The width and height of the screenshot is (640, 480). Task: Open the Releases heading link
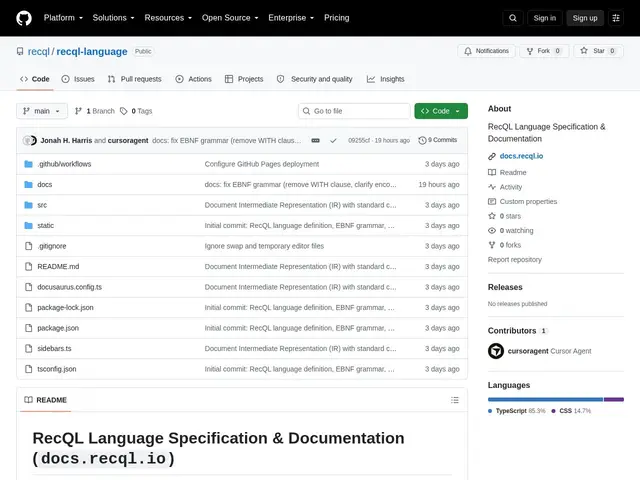pos(505,287)
